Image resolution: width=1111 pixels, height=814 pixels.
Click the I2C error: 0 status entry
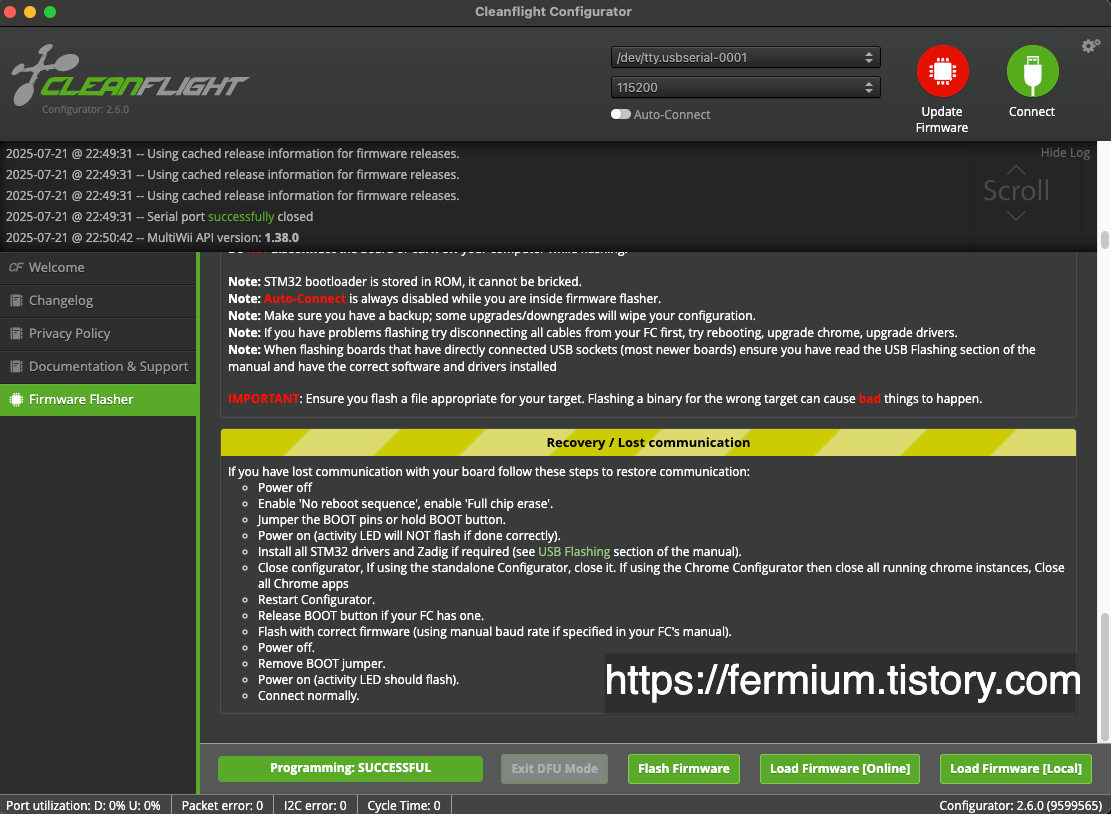click(x=315, y=805)
